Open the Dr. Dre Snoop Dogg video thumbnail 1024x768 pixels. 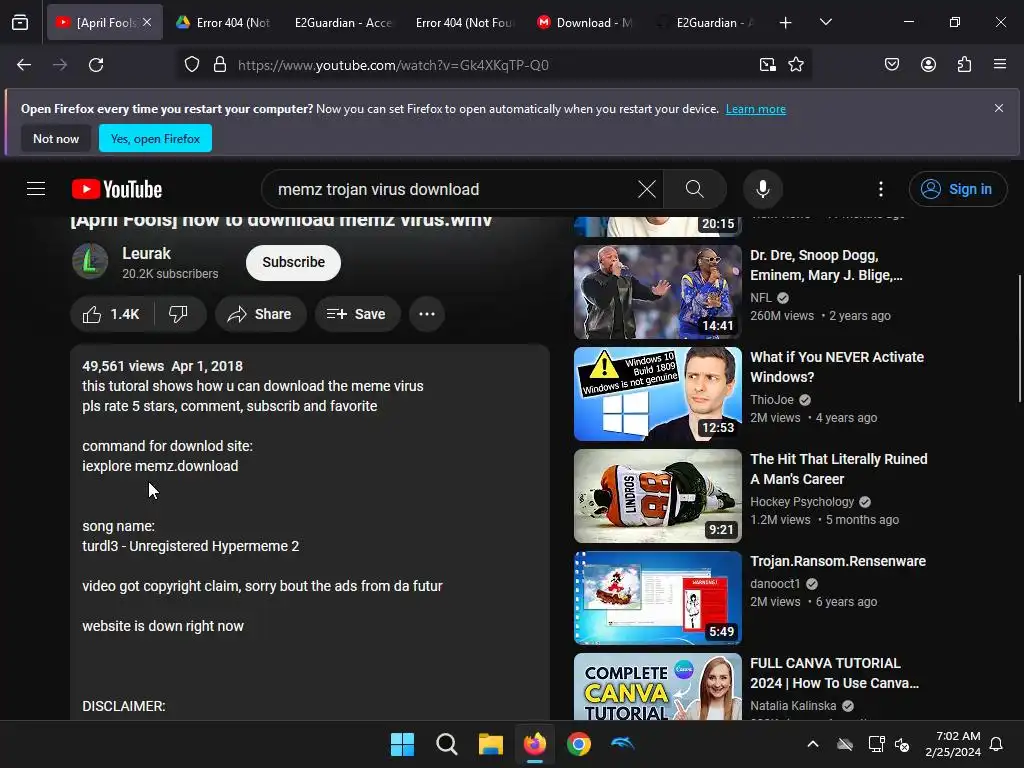[658, 292]
